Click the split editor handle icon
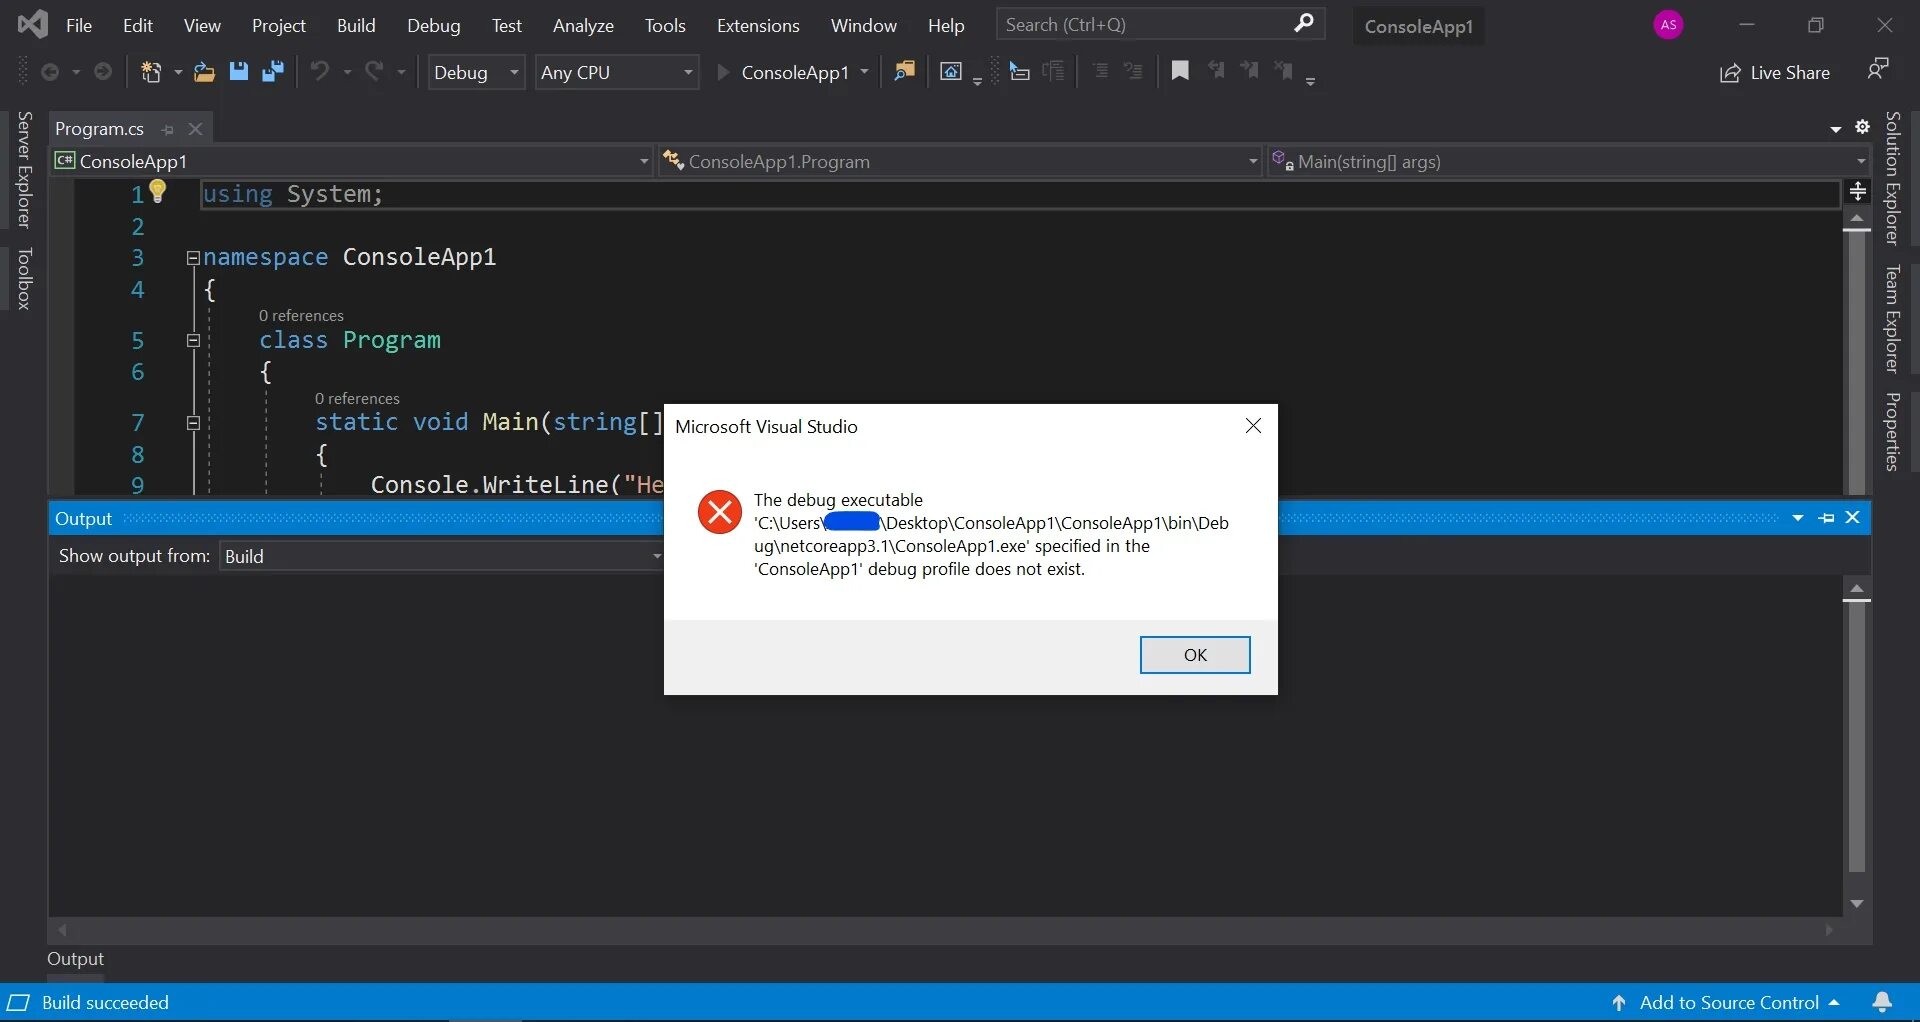 pos(1858,191)
